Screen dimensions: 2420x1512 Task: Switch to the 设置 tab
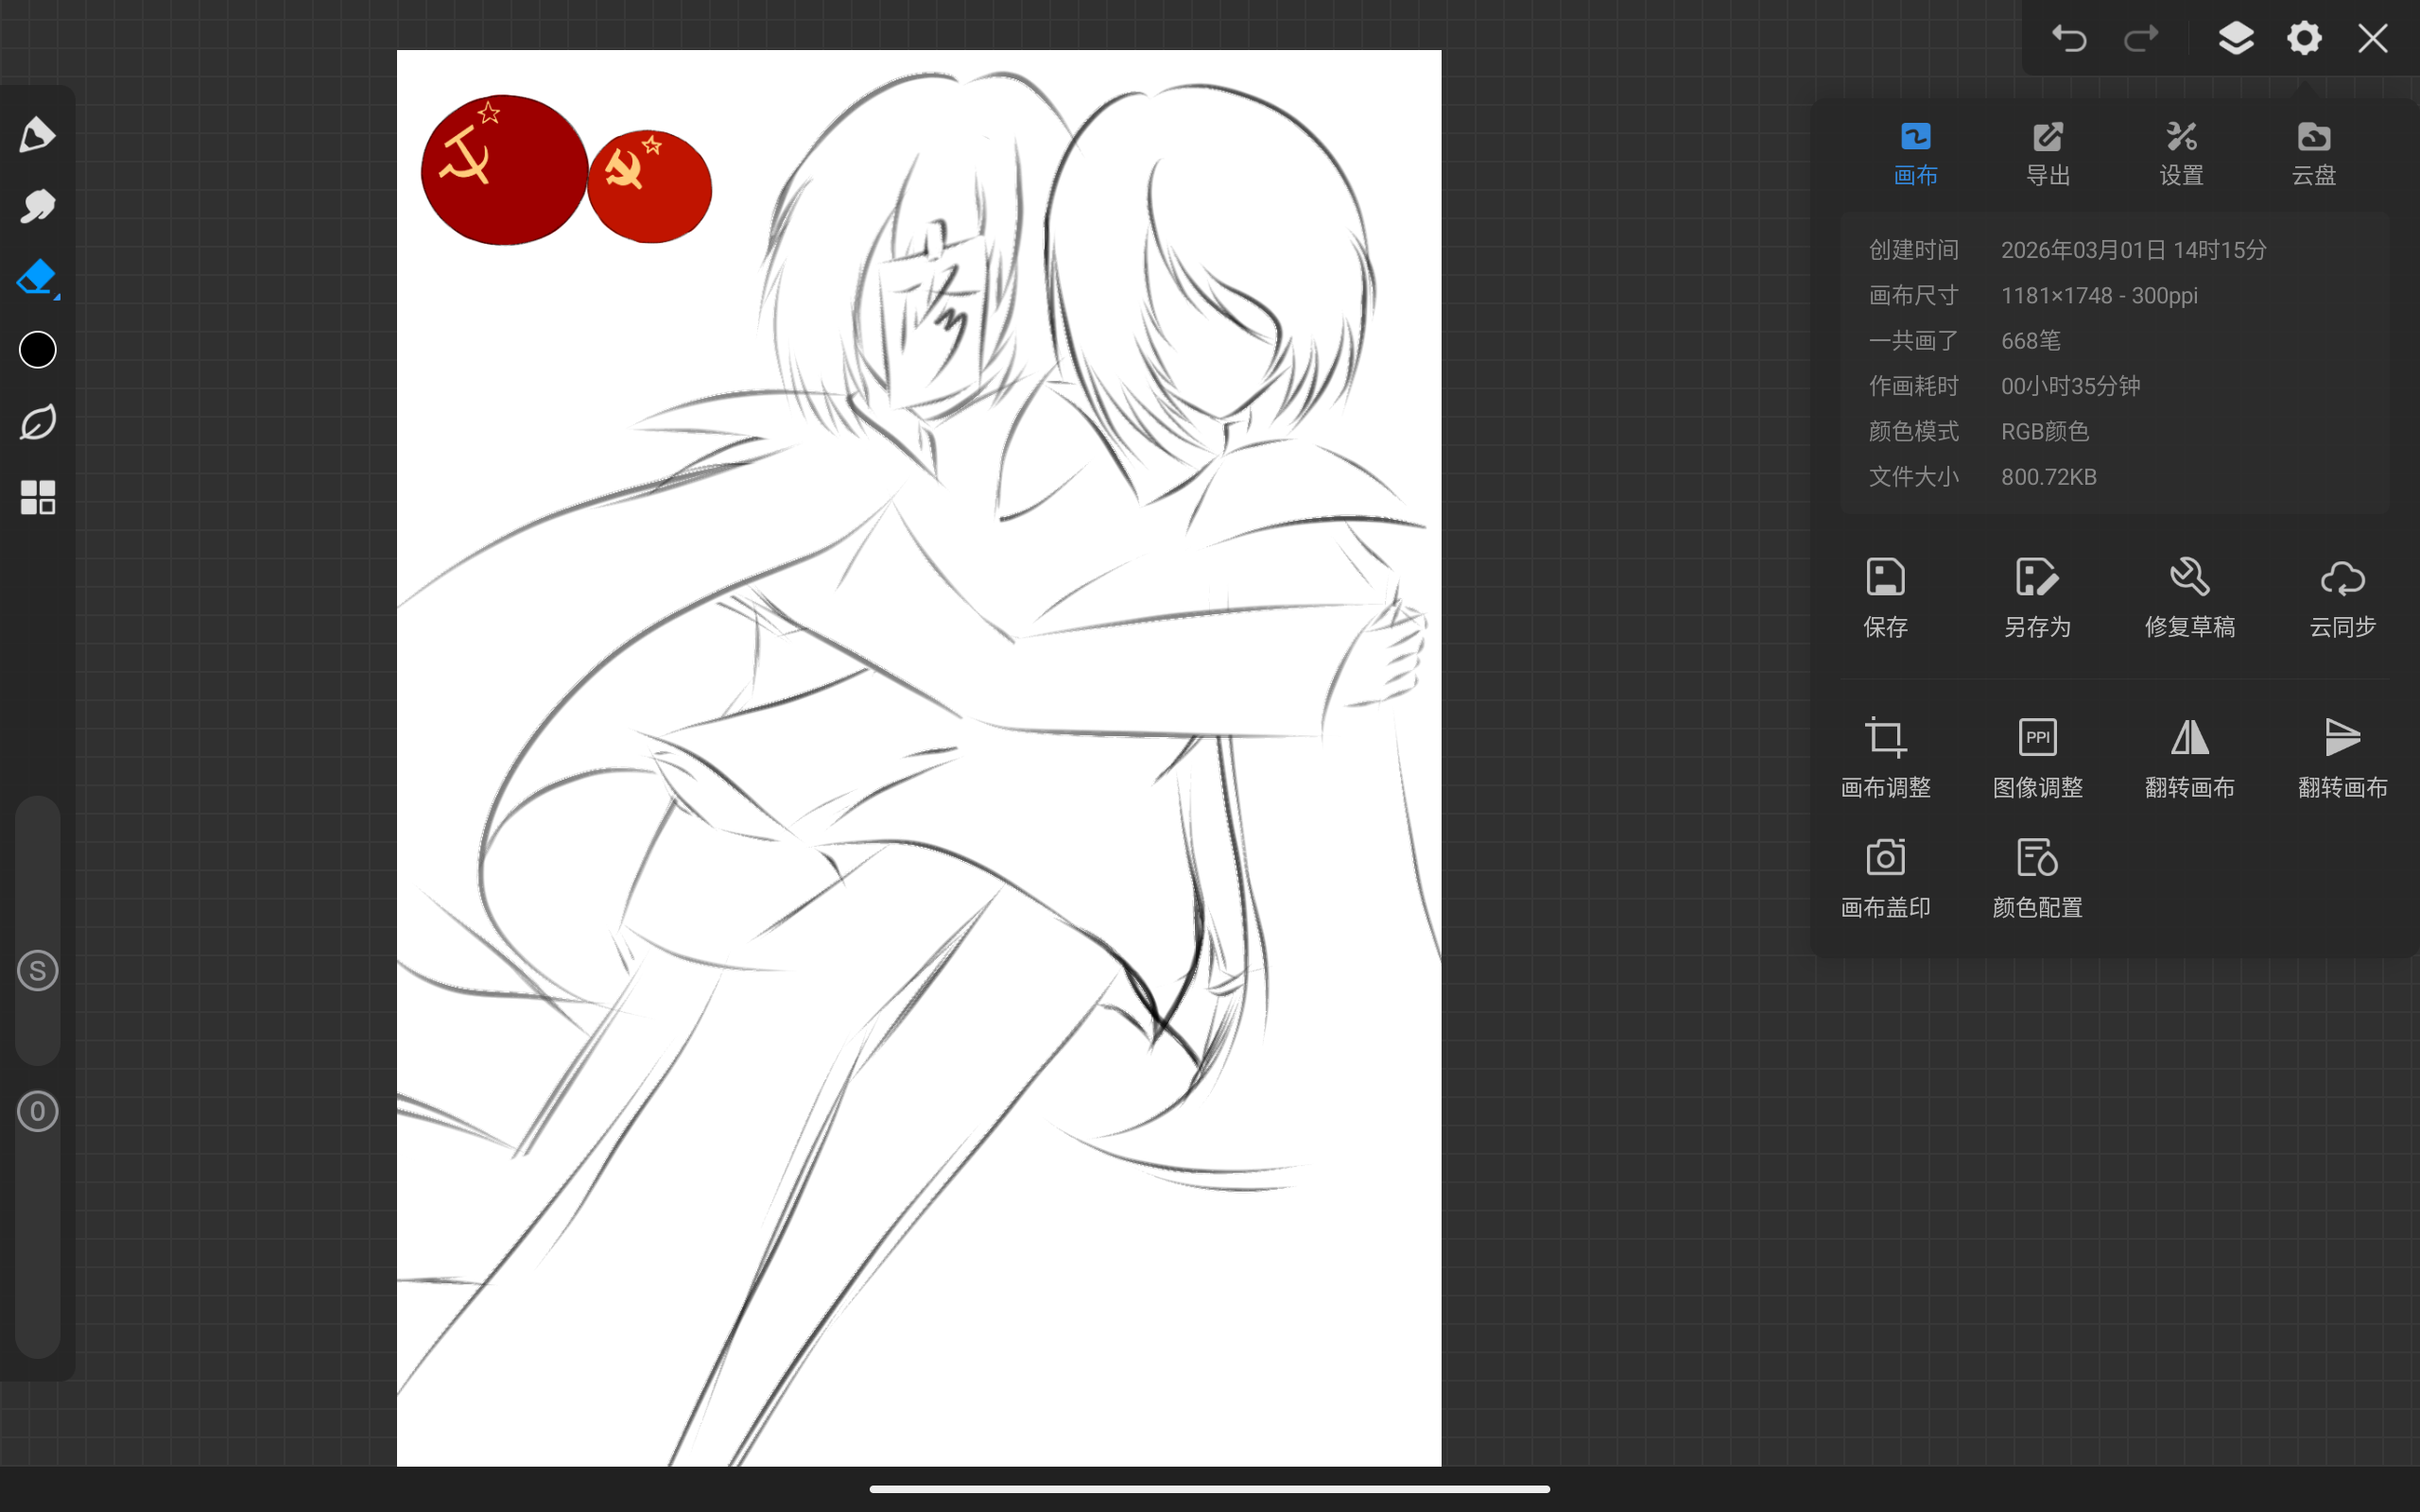point(2181,154)
